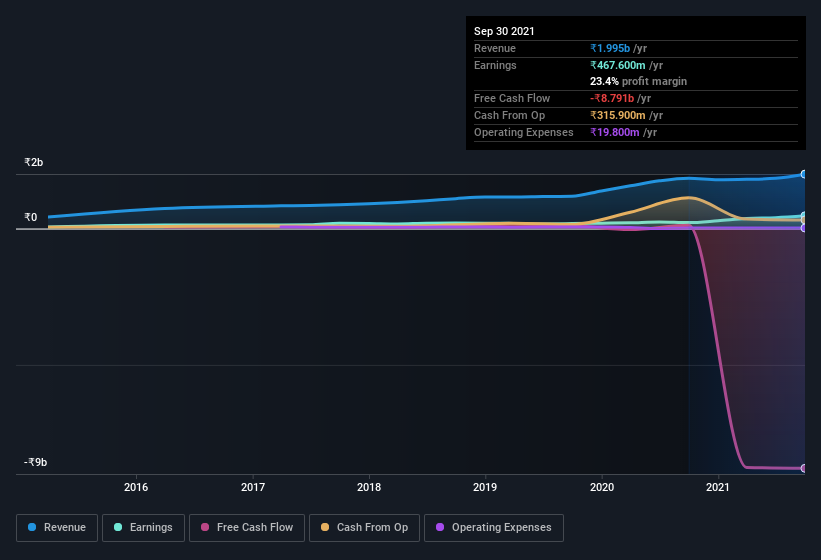Click the 2016 x-axis label
Screen dimensions: 821x560
[x=136, y=487]
